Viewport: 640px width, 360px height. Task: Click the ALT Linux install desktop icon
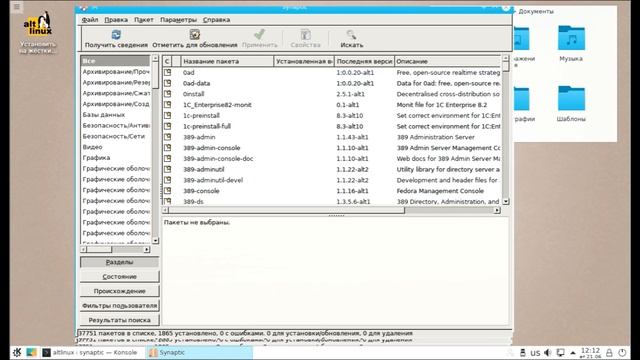click(38, 33)
